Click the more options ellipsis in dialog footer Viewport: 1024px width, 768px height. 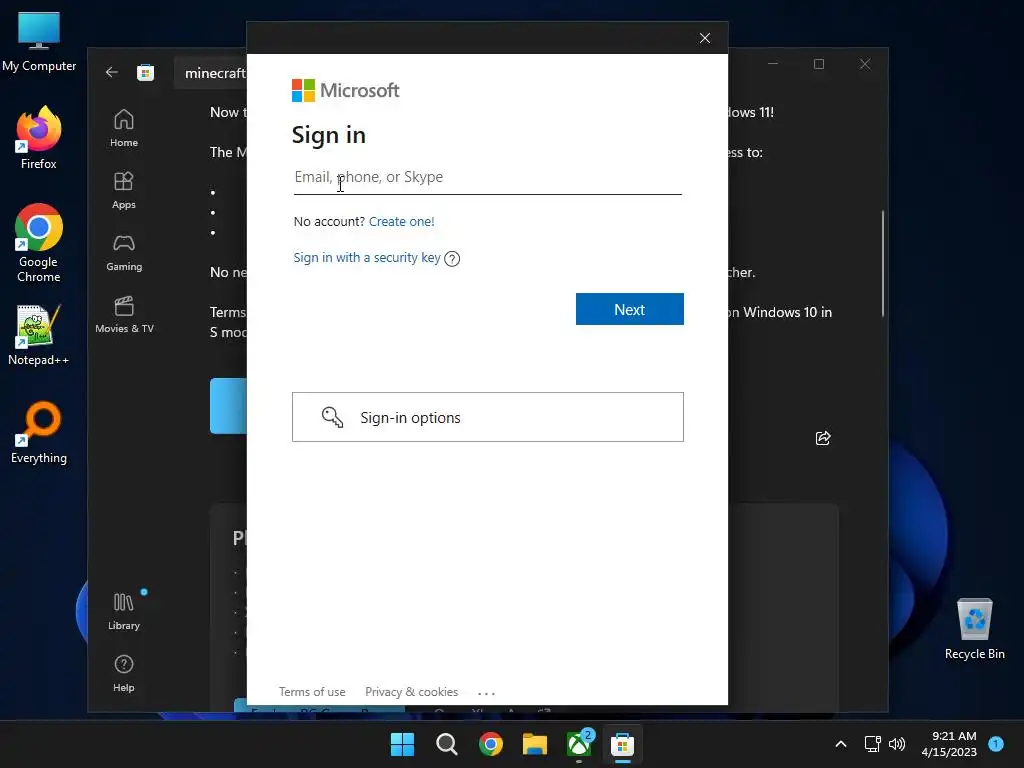point(487,693)
